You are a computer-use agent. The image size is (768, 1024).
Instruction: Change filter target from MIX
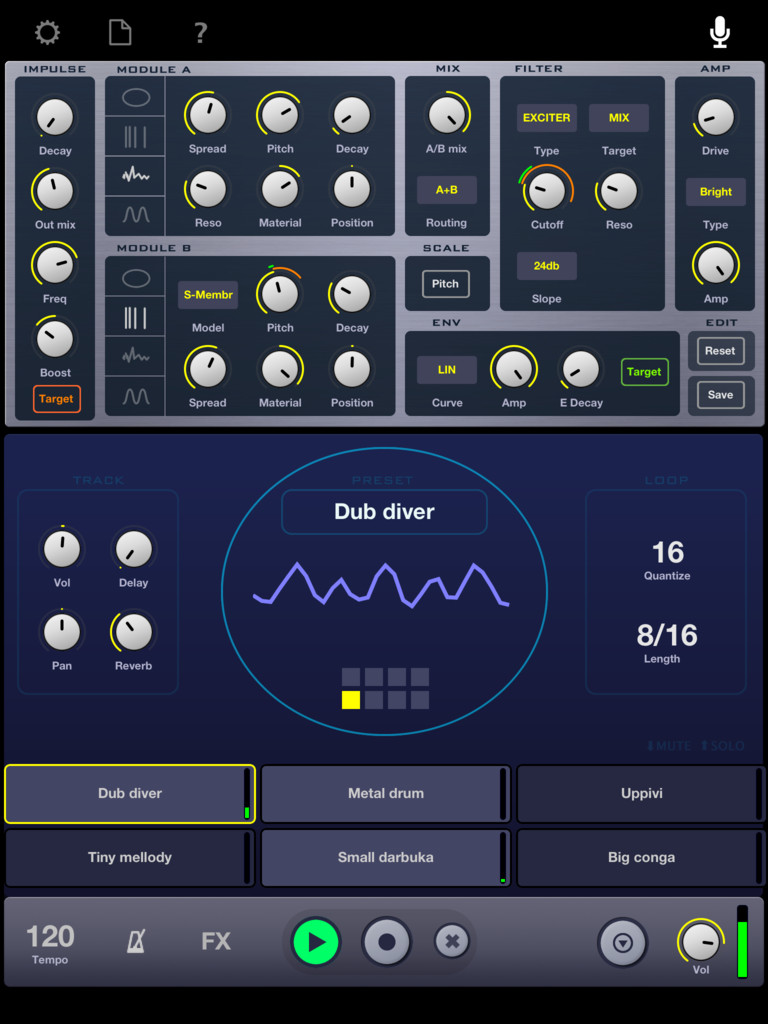click(618, 118)
